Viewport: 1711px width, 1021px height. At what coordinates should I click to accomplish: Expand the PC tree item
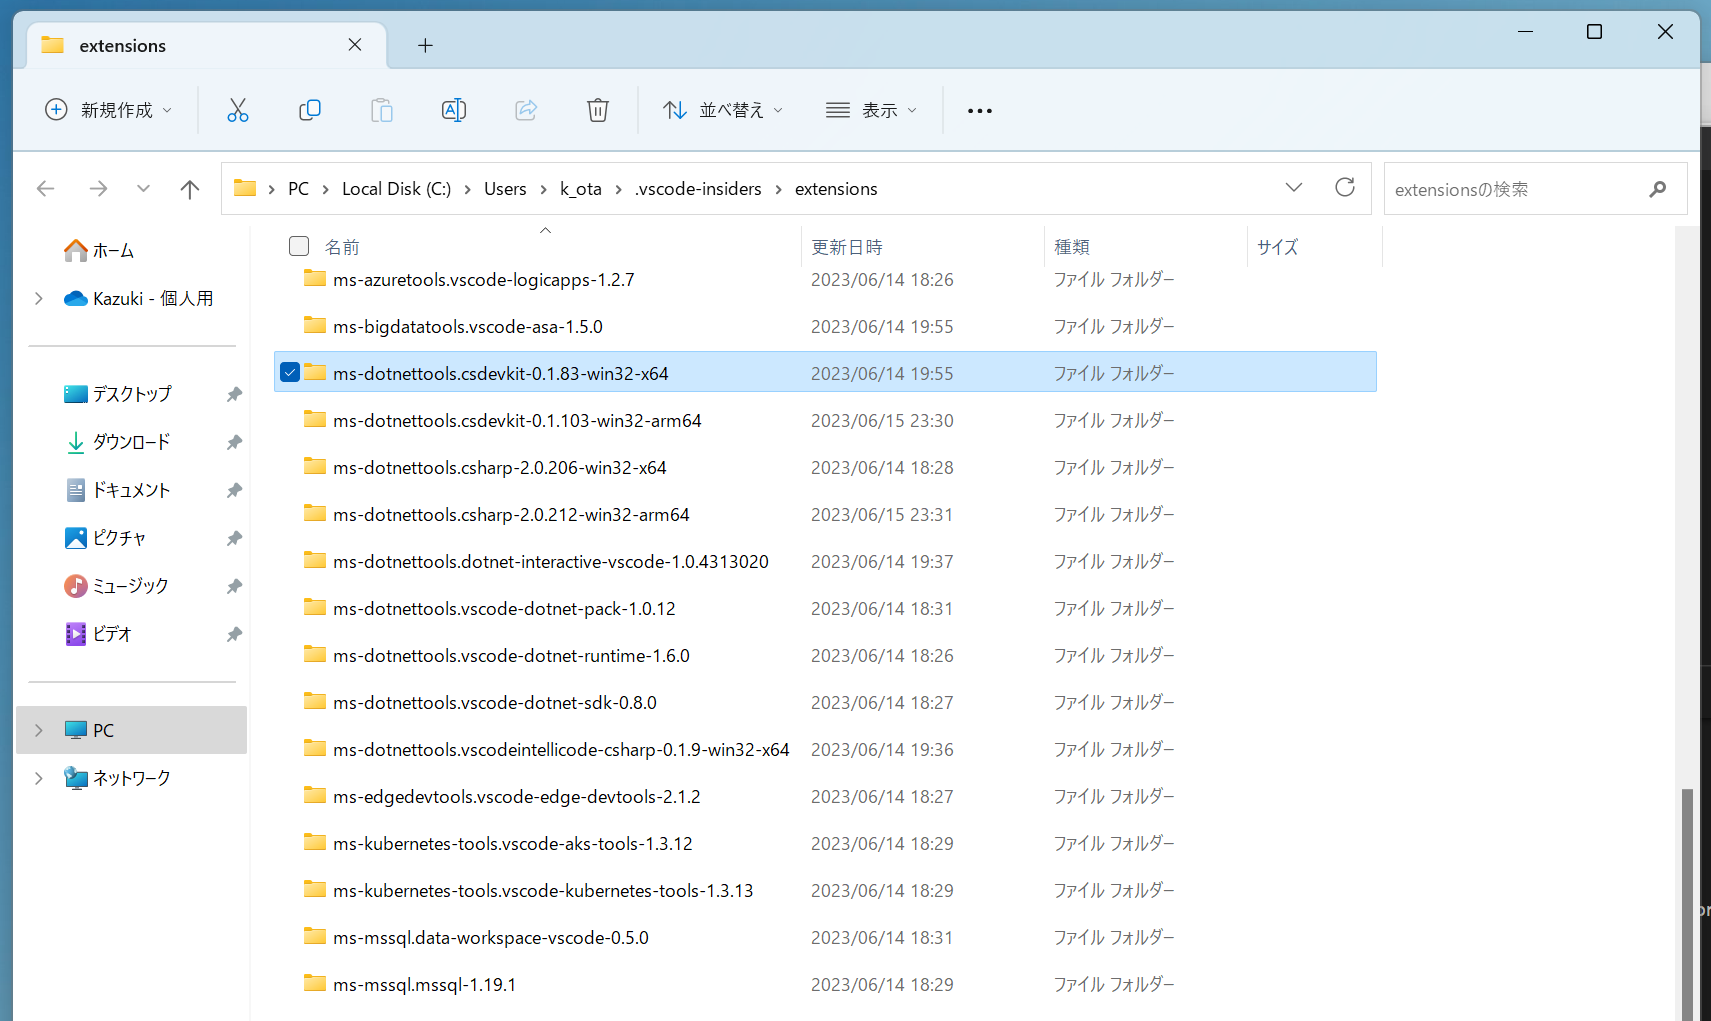coord(38,730)
